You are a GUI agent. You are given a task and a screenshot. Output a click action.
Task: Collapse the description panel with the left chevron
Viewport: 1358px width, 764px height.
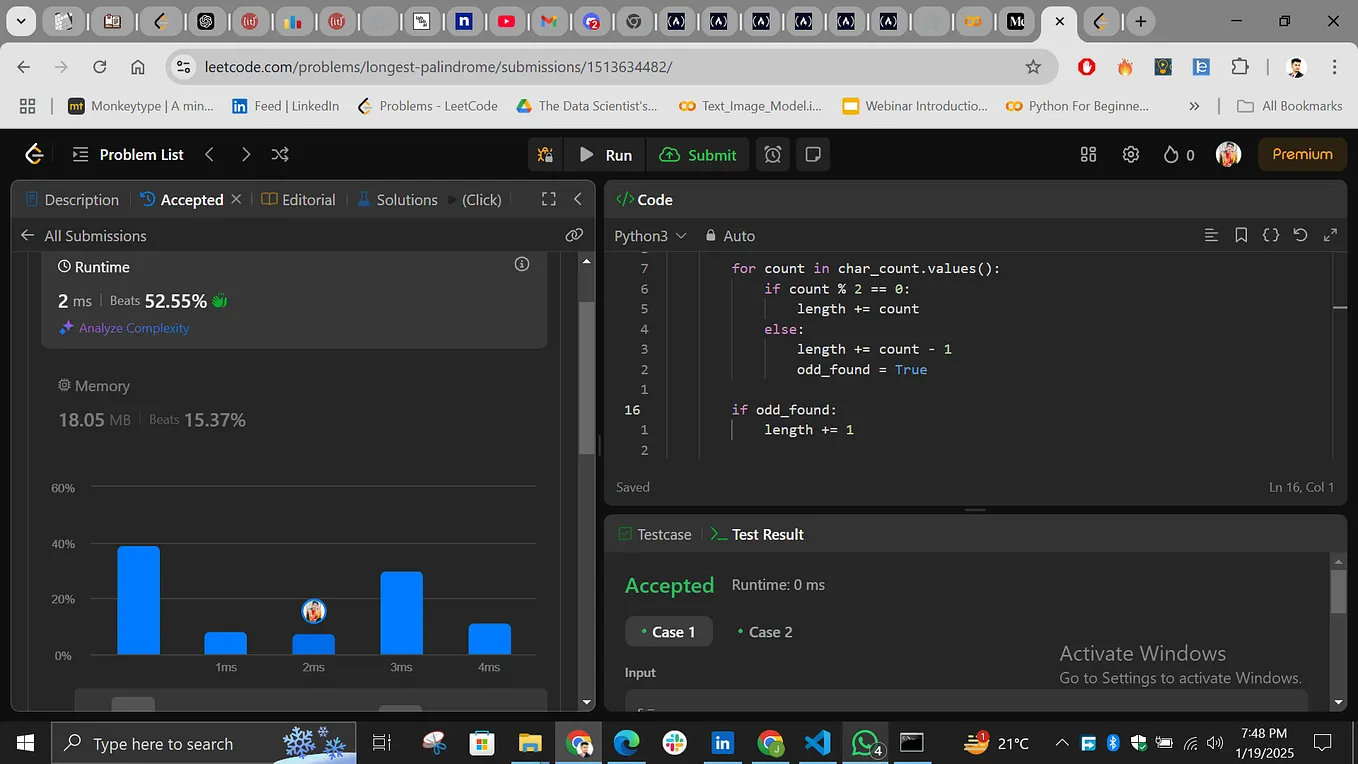tap(578, 199)
